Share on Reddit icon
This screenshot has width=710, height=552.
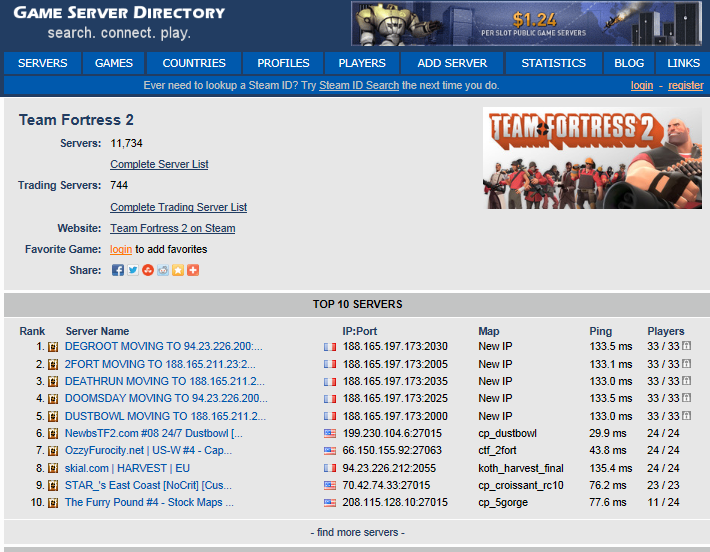pyautogui.click(x=163, y=270)
